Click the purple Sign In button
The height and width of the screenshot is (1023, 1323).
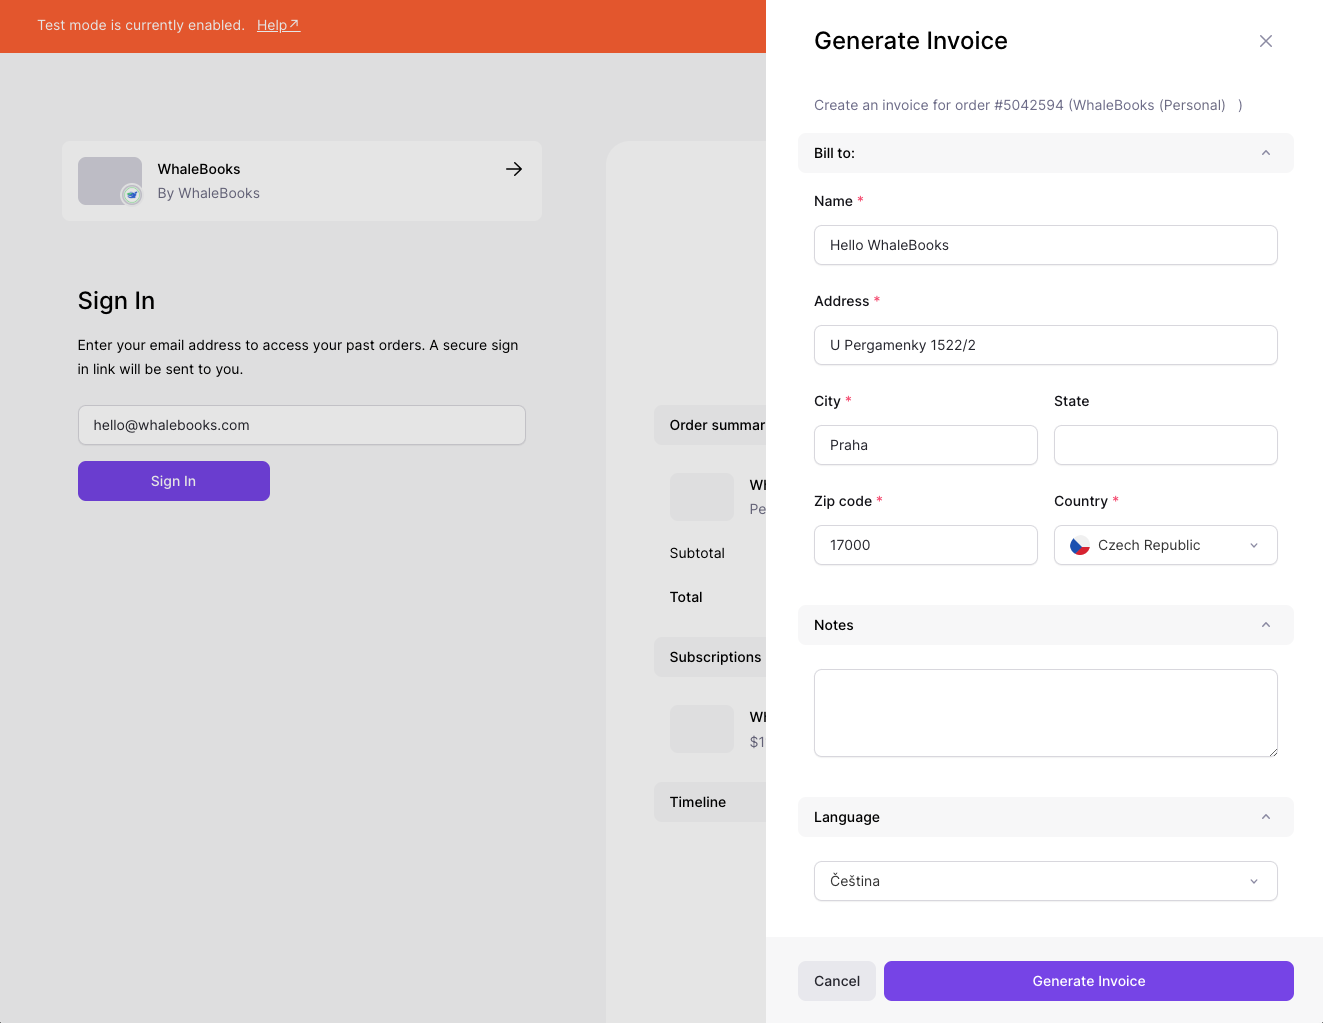[174, 481]
